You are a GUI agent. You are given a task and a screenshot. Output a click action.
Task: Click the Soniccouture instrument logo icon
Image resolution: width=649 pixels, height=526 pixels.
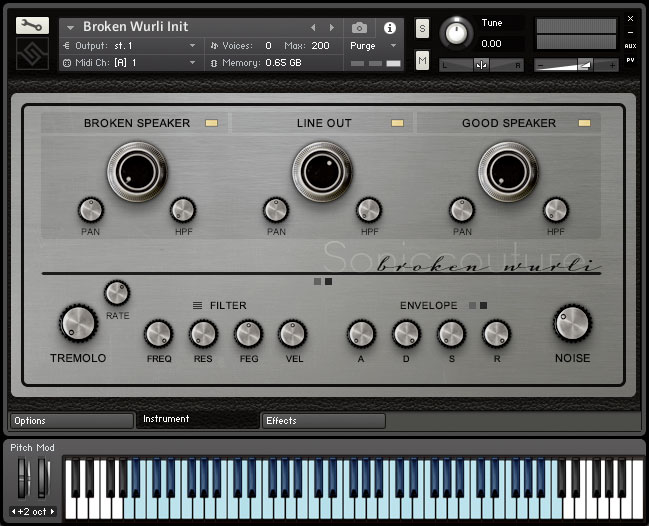[x=32, y=54]
